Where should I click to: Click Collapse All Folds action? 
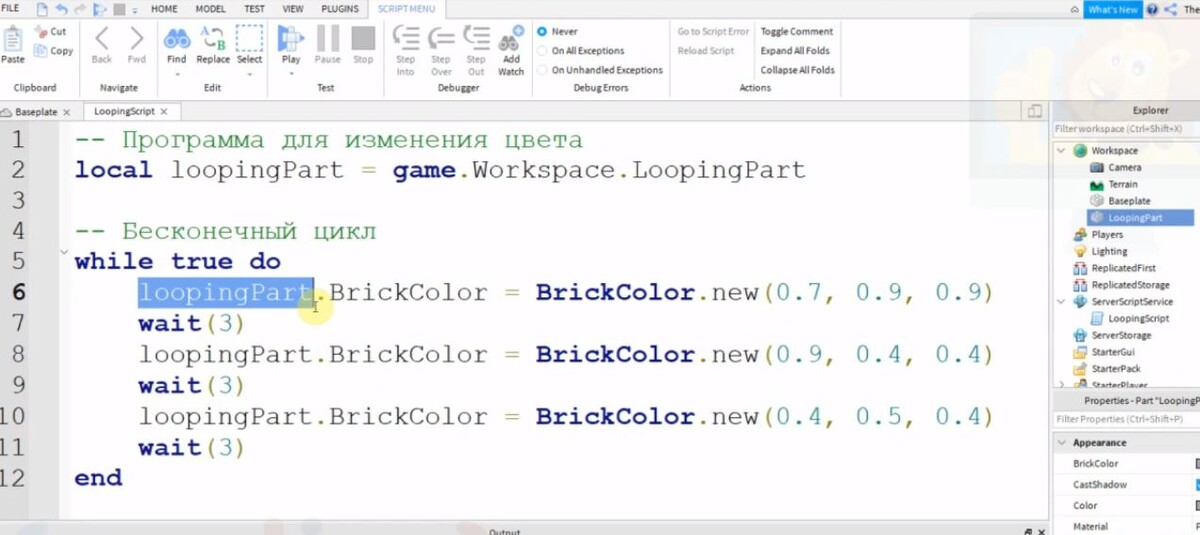coord(798,70)
